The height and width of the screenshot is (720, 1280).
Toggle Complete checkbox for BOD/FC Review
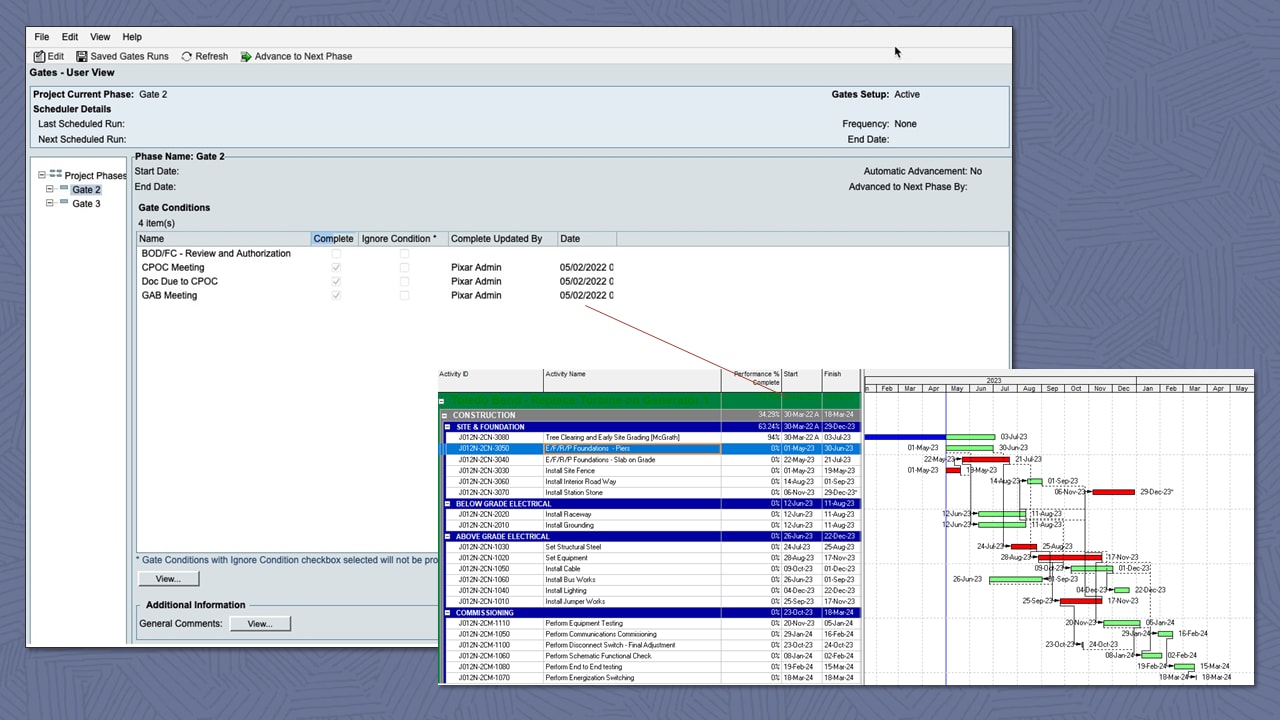(336, 254)
